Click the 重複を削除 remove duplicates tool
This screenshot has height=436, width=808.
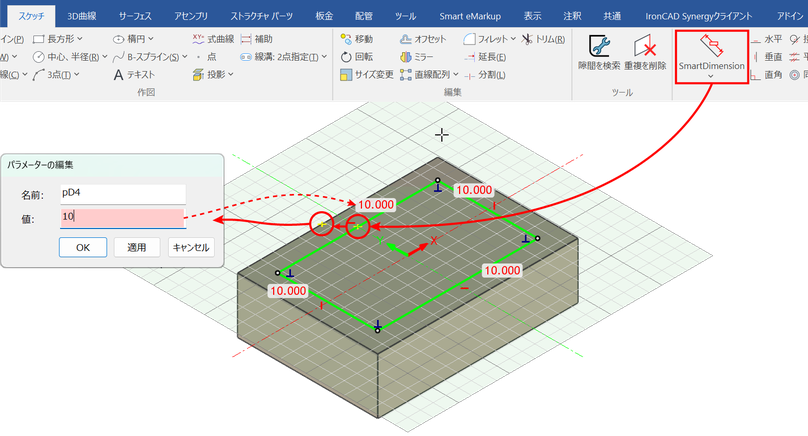[x=645, y=53]
